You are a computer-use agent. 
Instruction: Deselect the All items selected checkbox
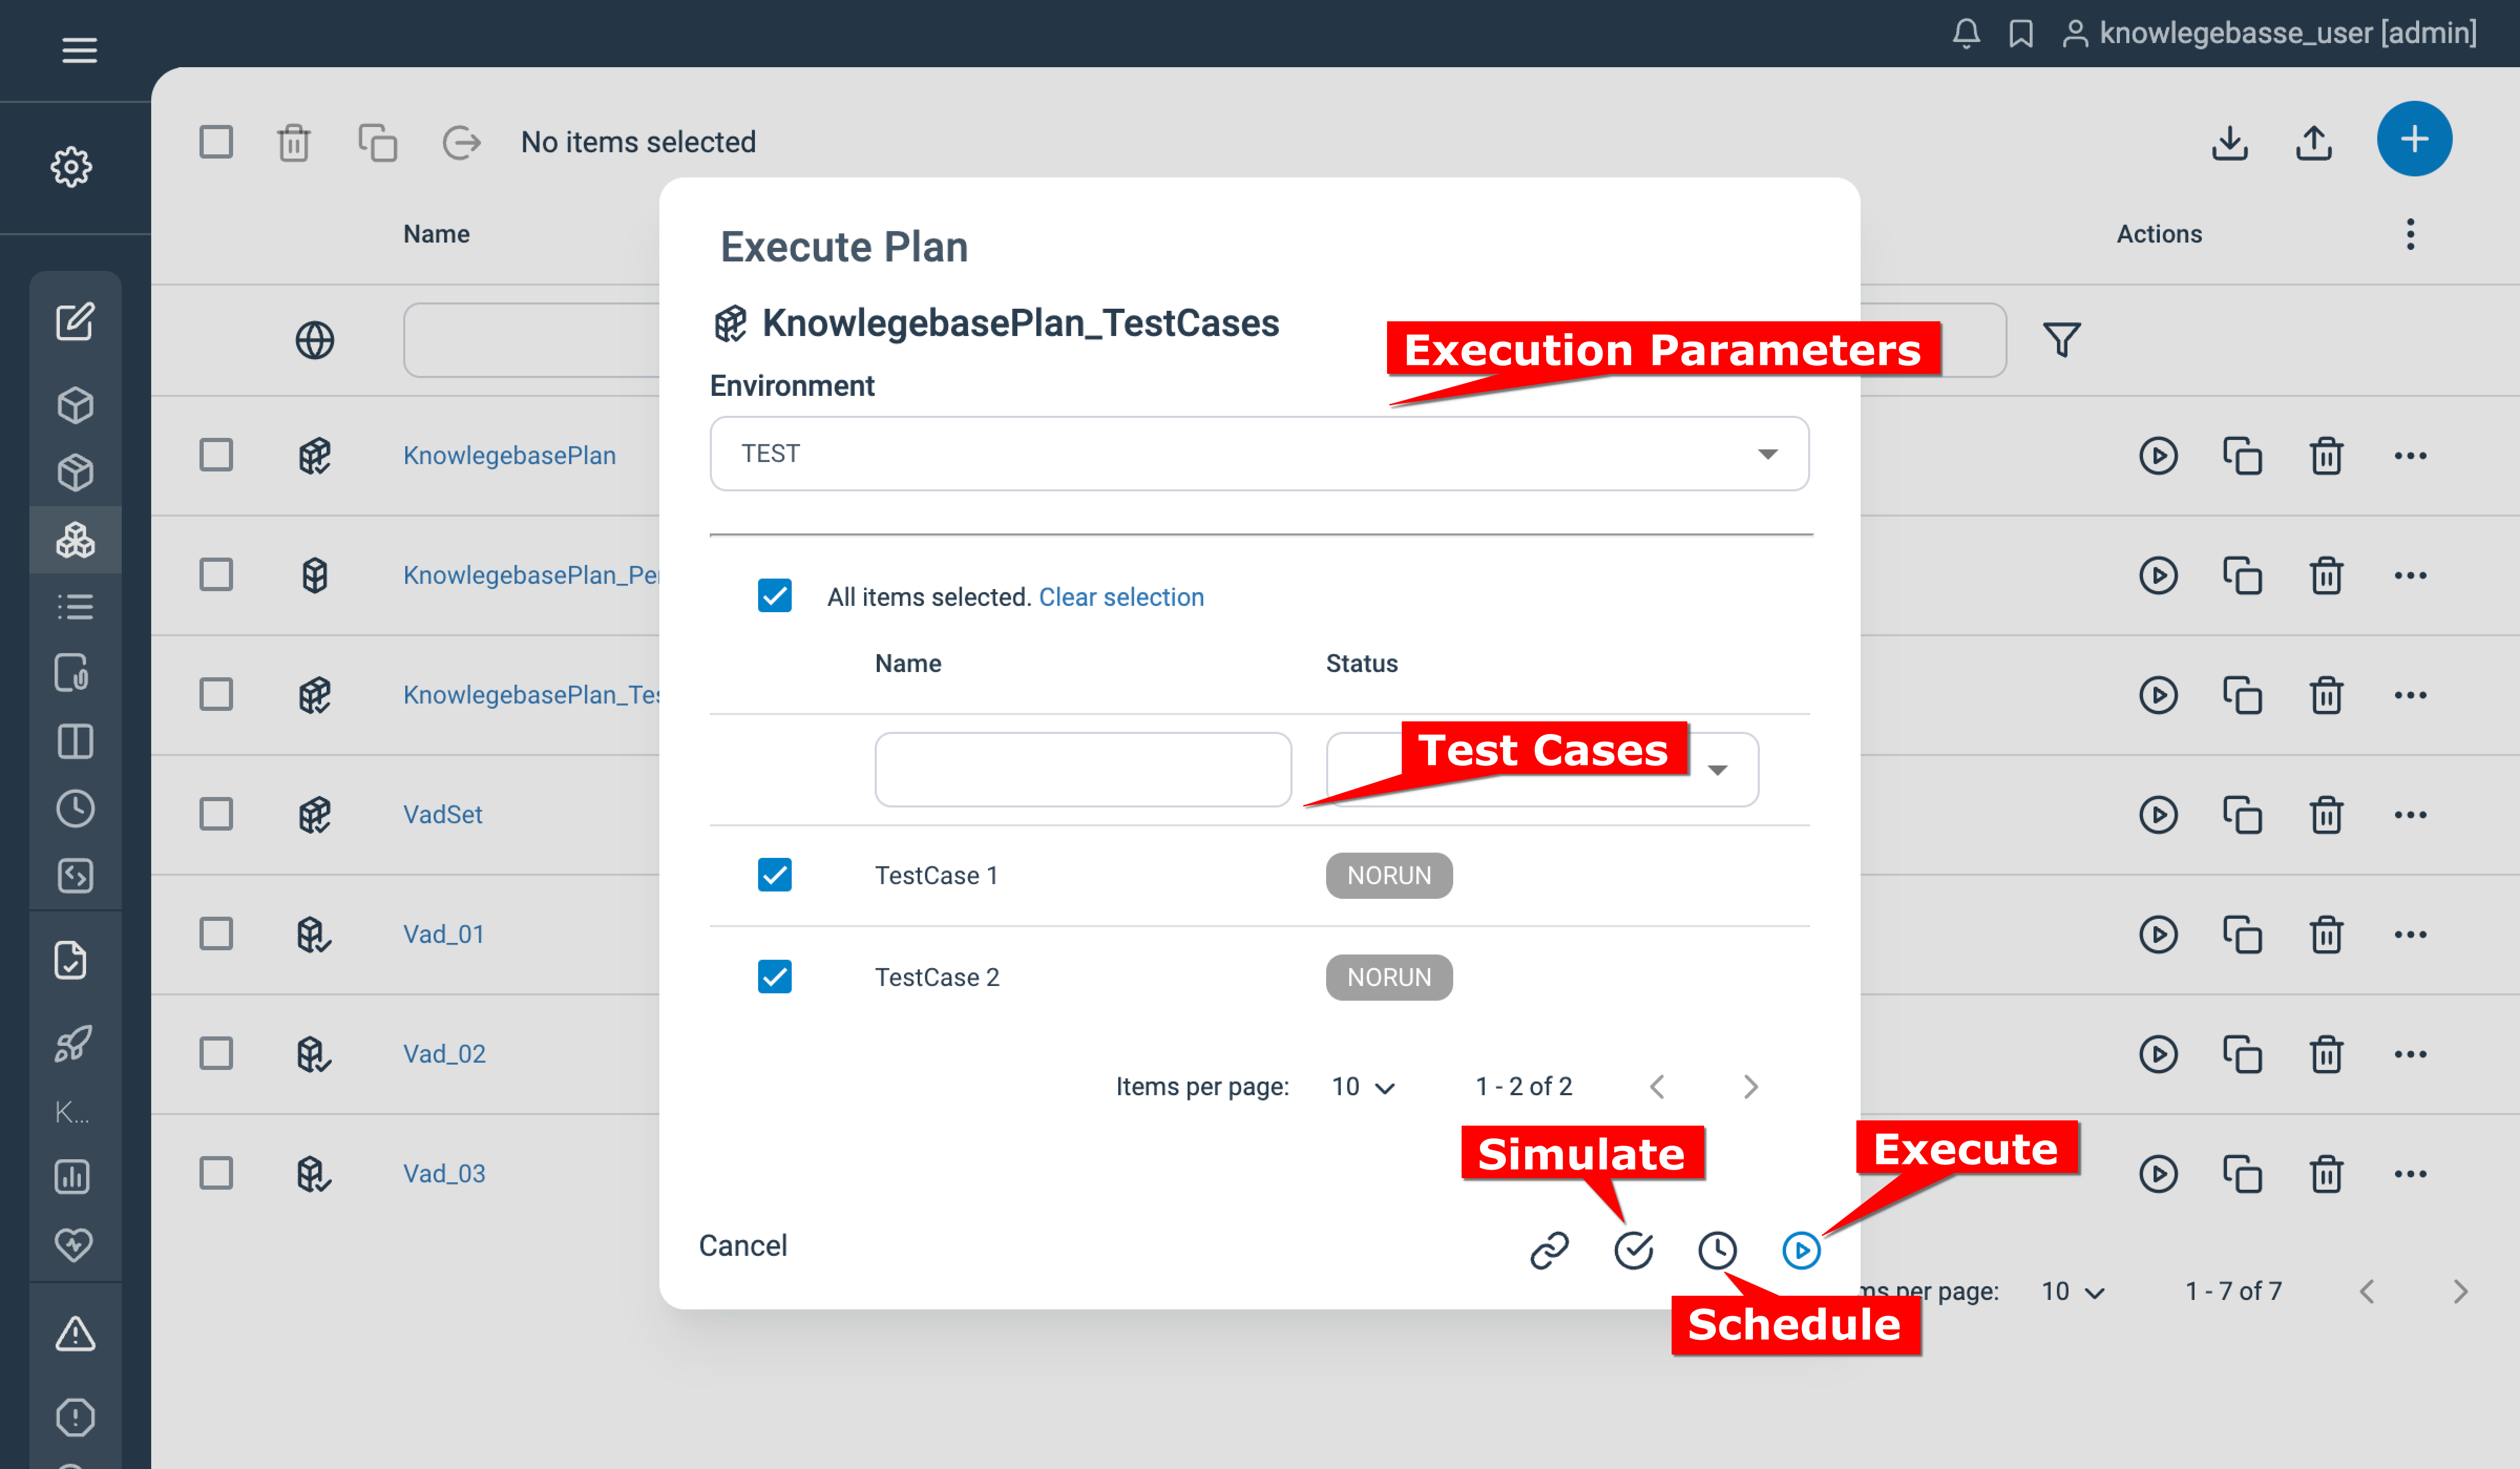coord(774,596)
